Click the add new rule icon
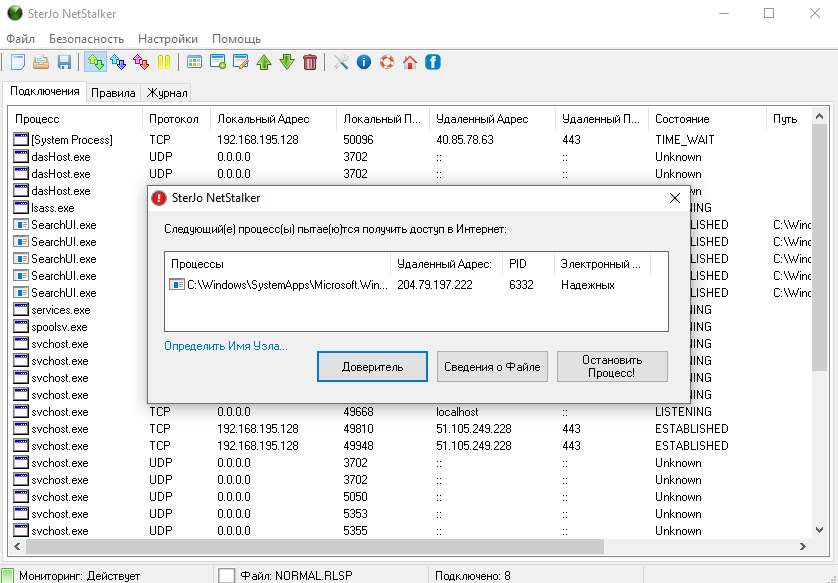Screen dimensions: 838x583 218,62
